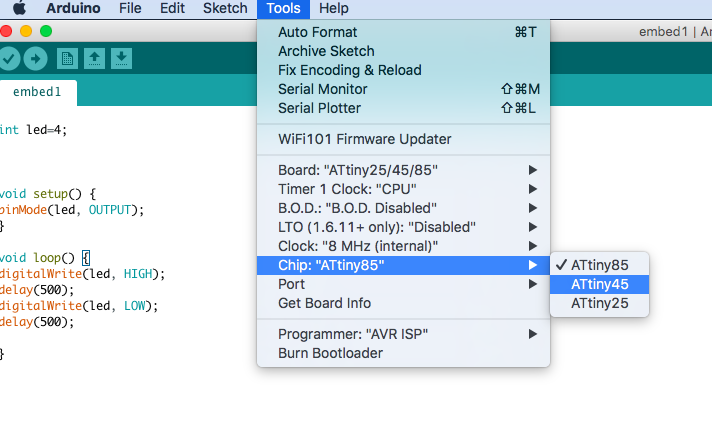This screenshot has height=441, width=712.
Task: Click the "digitalWrite(led, LOW);" line
Action: coord(79,306)
